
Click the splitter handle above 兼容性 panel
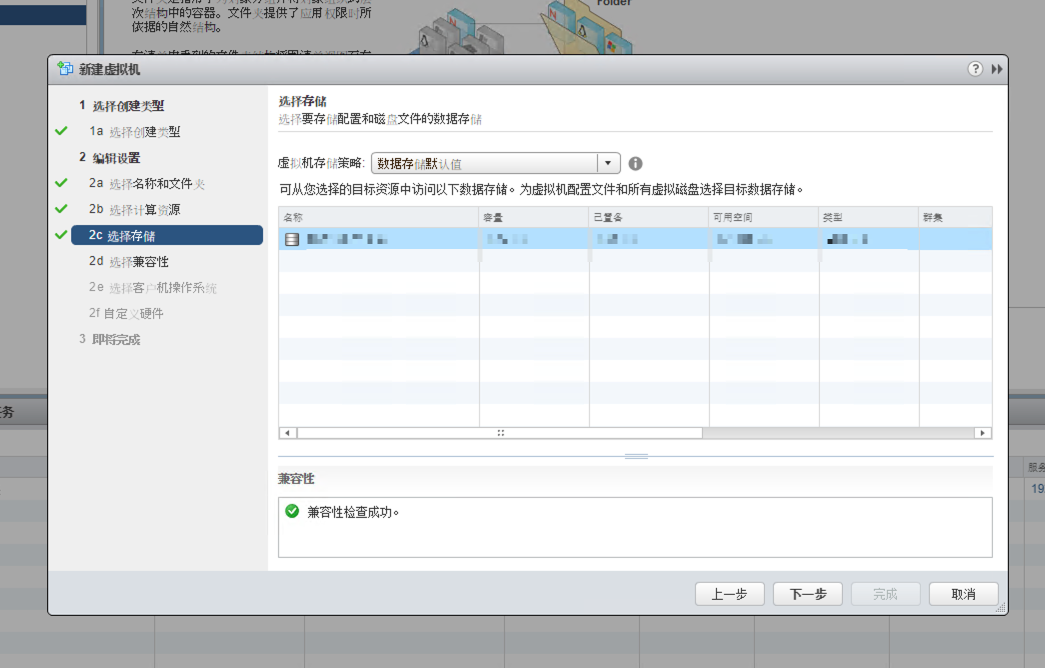pyautogui.click(x=636, y=456)
